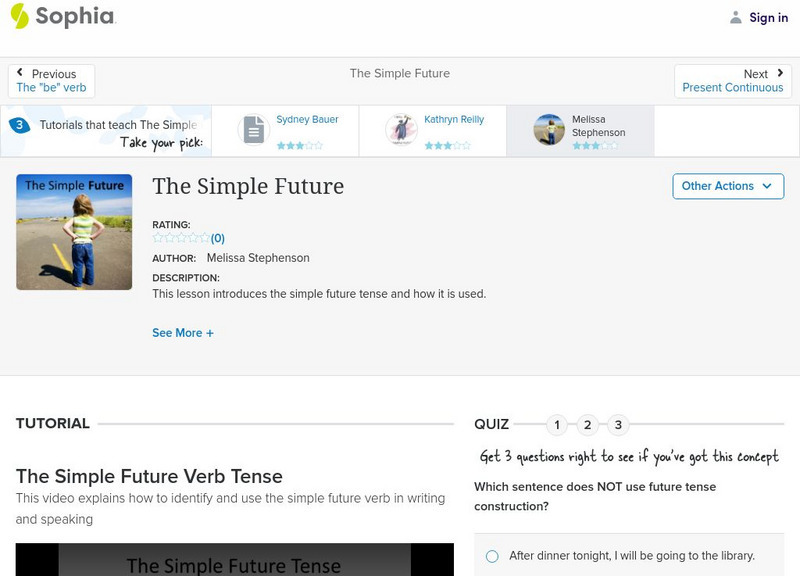Click the Sign in link
The width and height of the screenshot is (800, 576).
[768, 17]
